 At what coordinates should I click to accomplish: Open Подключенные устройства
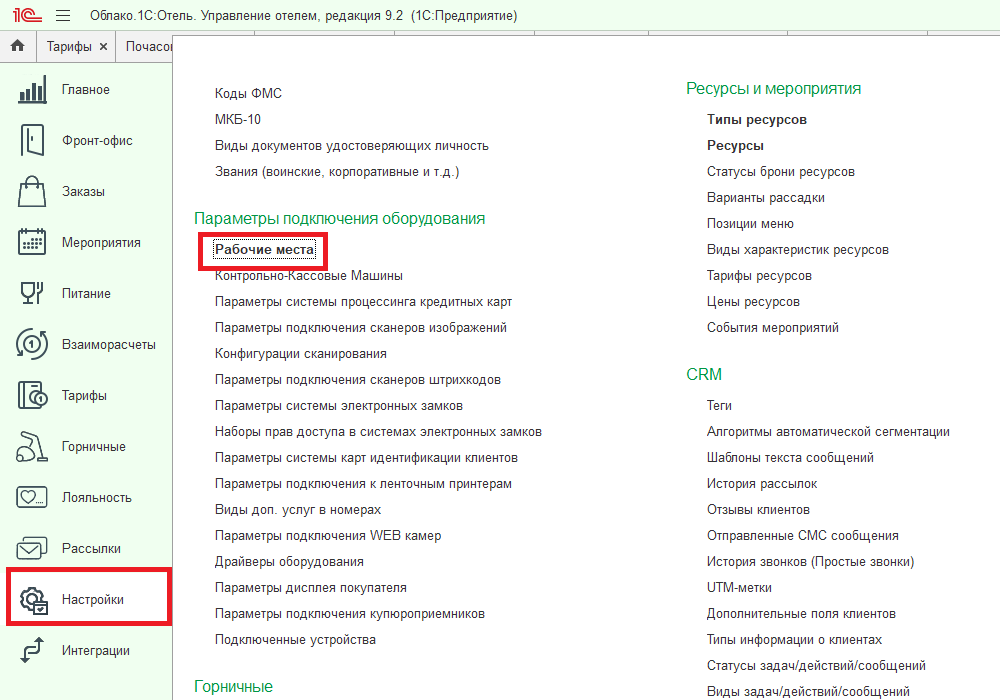pos(295,640)
